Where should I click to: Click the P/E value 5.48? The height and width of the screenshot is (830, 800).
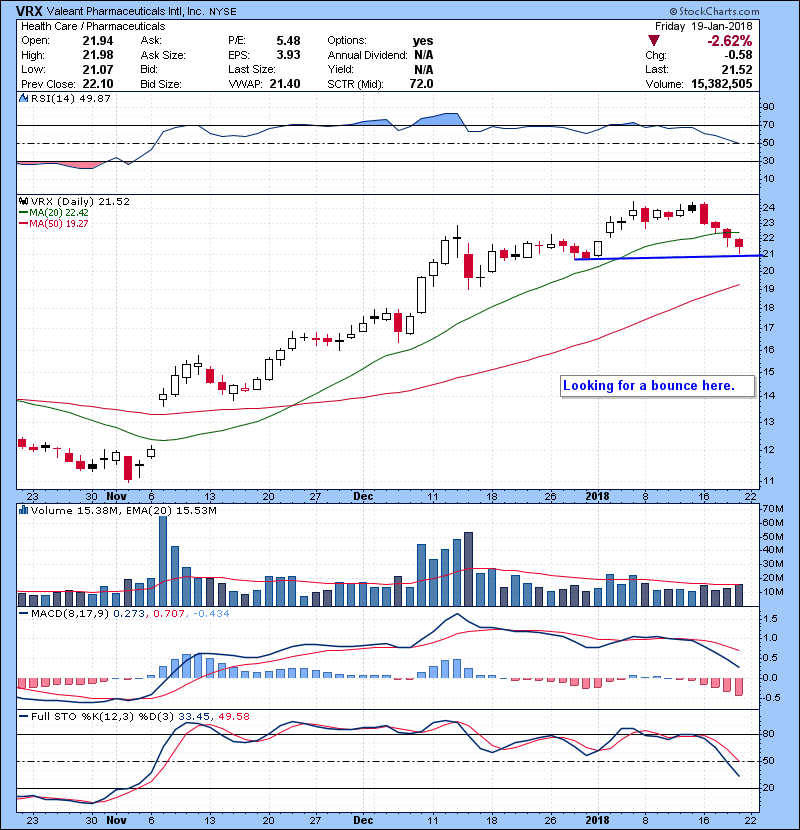[288, 41]
